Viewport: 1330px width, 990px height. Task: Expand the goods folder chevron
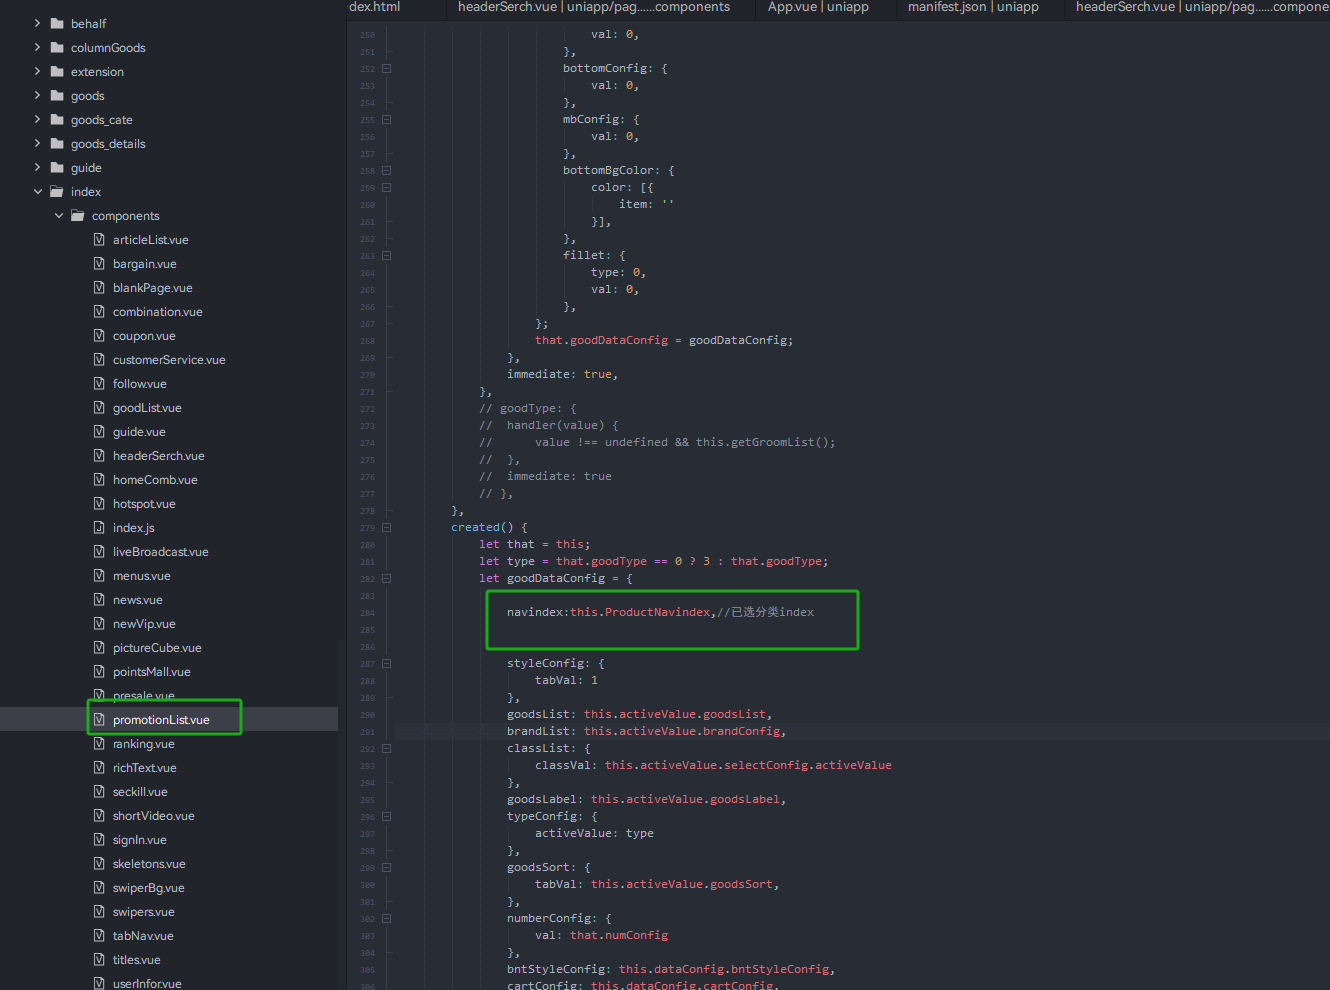pyautogui.click(x=38, y=95)
